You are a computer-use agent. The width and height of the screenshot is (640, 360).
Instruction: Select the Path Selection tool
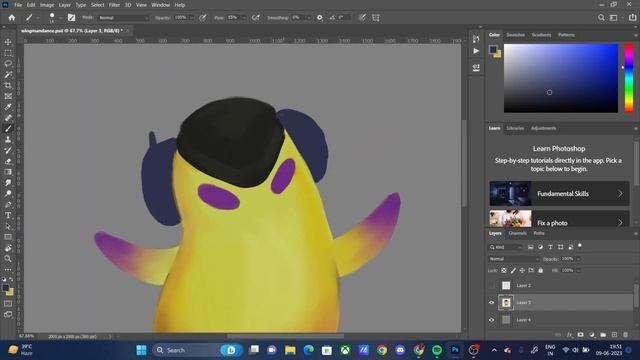(8, 226)
